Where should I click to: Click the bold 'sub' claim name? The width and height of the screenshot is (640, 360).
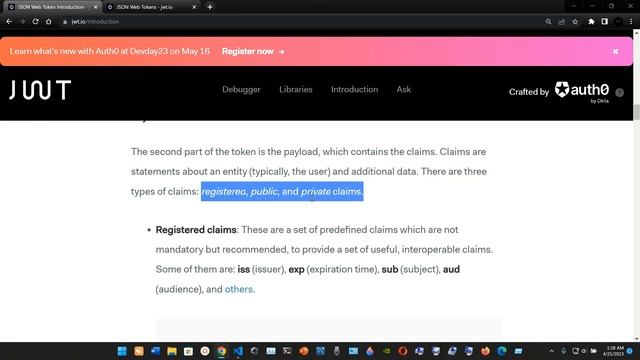tap(389, 269)
